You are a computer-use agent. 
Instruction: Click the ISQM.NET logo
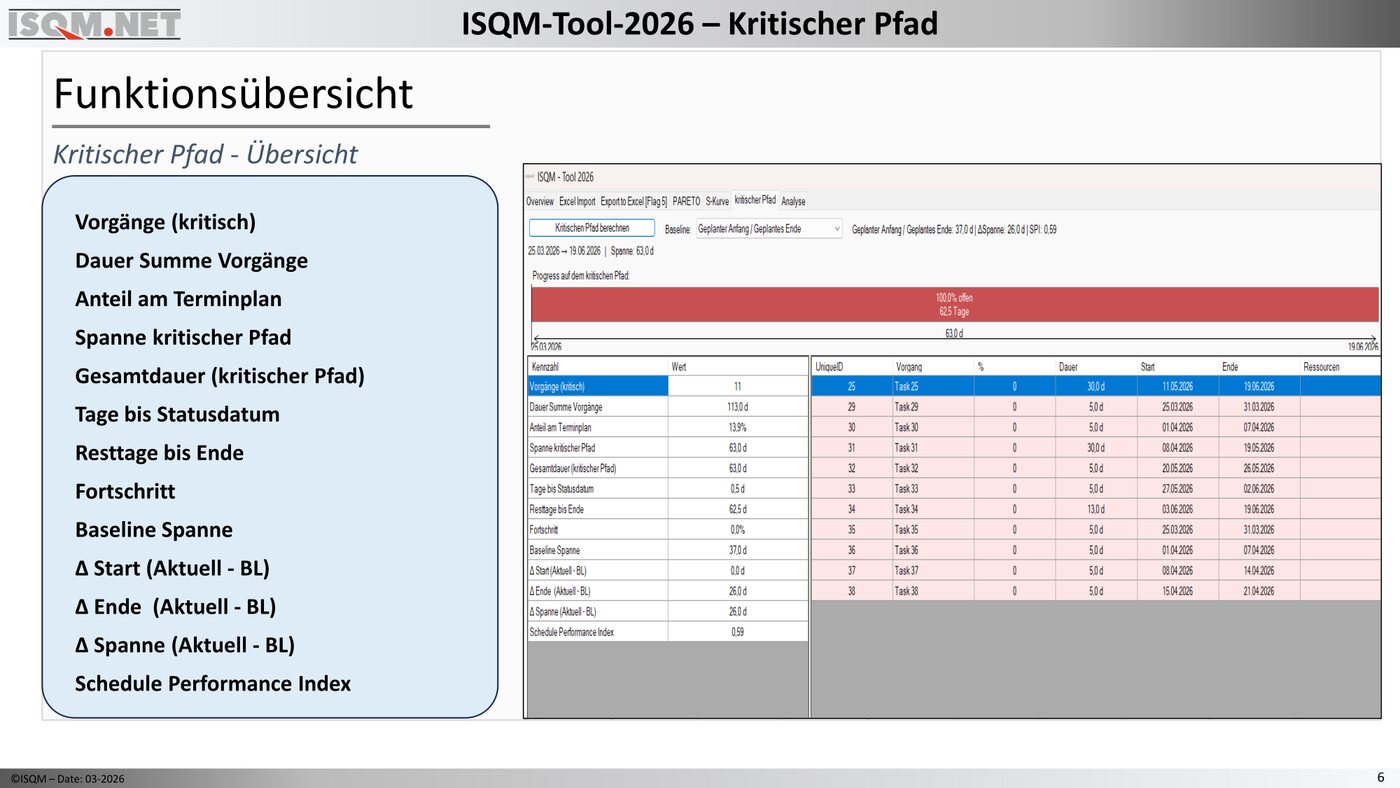[94, 23]
